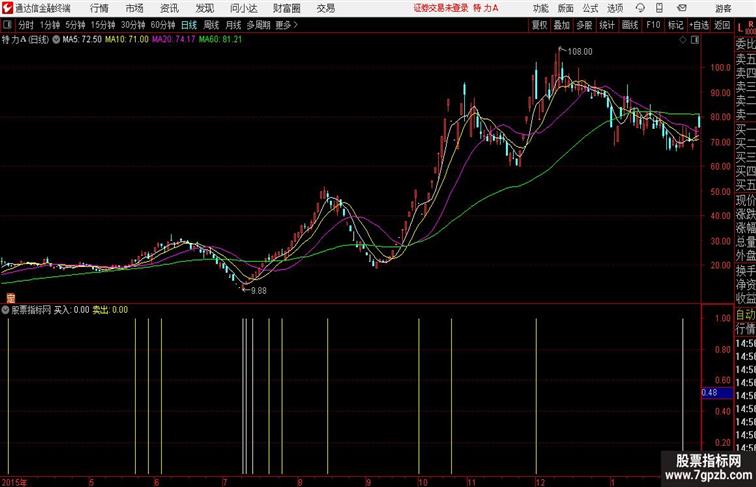The image size is (756, 487).
Task: Click the MA60: 81.21 value
Action: [220, 40]
